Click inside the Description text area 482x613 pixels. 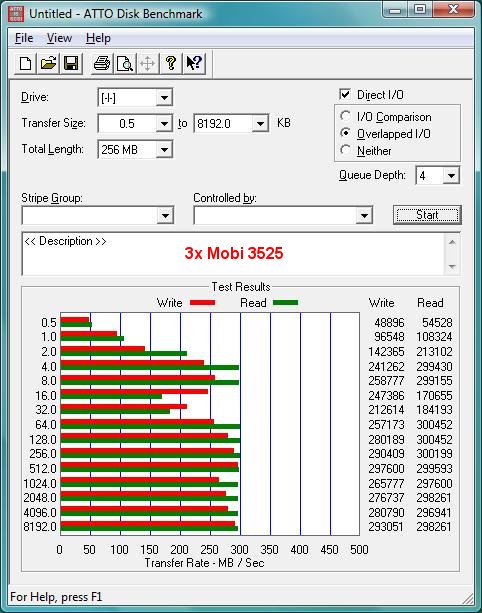[x=233, y=254]
